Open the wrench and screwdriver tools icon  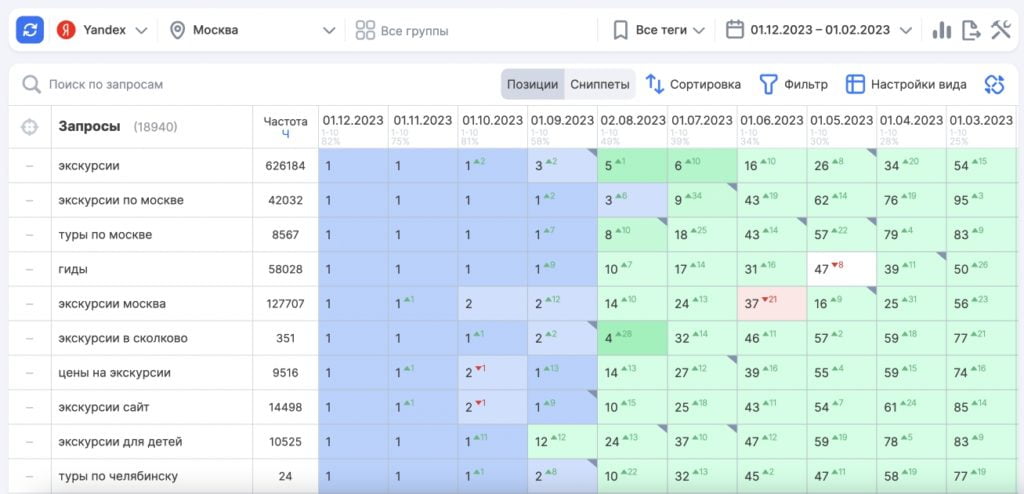point(1001,30)
